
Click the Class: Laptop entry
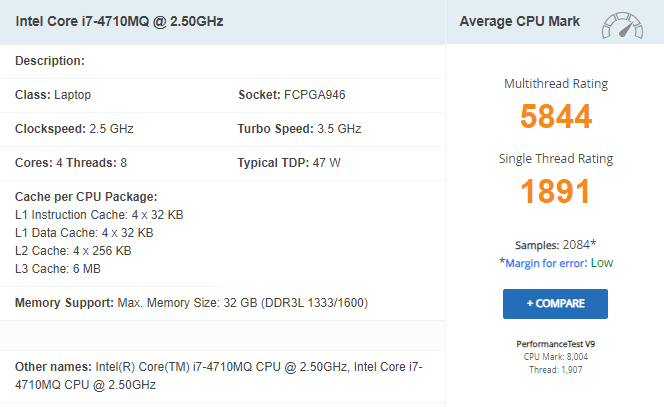pyautogui.click(x=55, y=95)
